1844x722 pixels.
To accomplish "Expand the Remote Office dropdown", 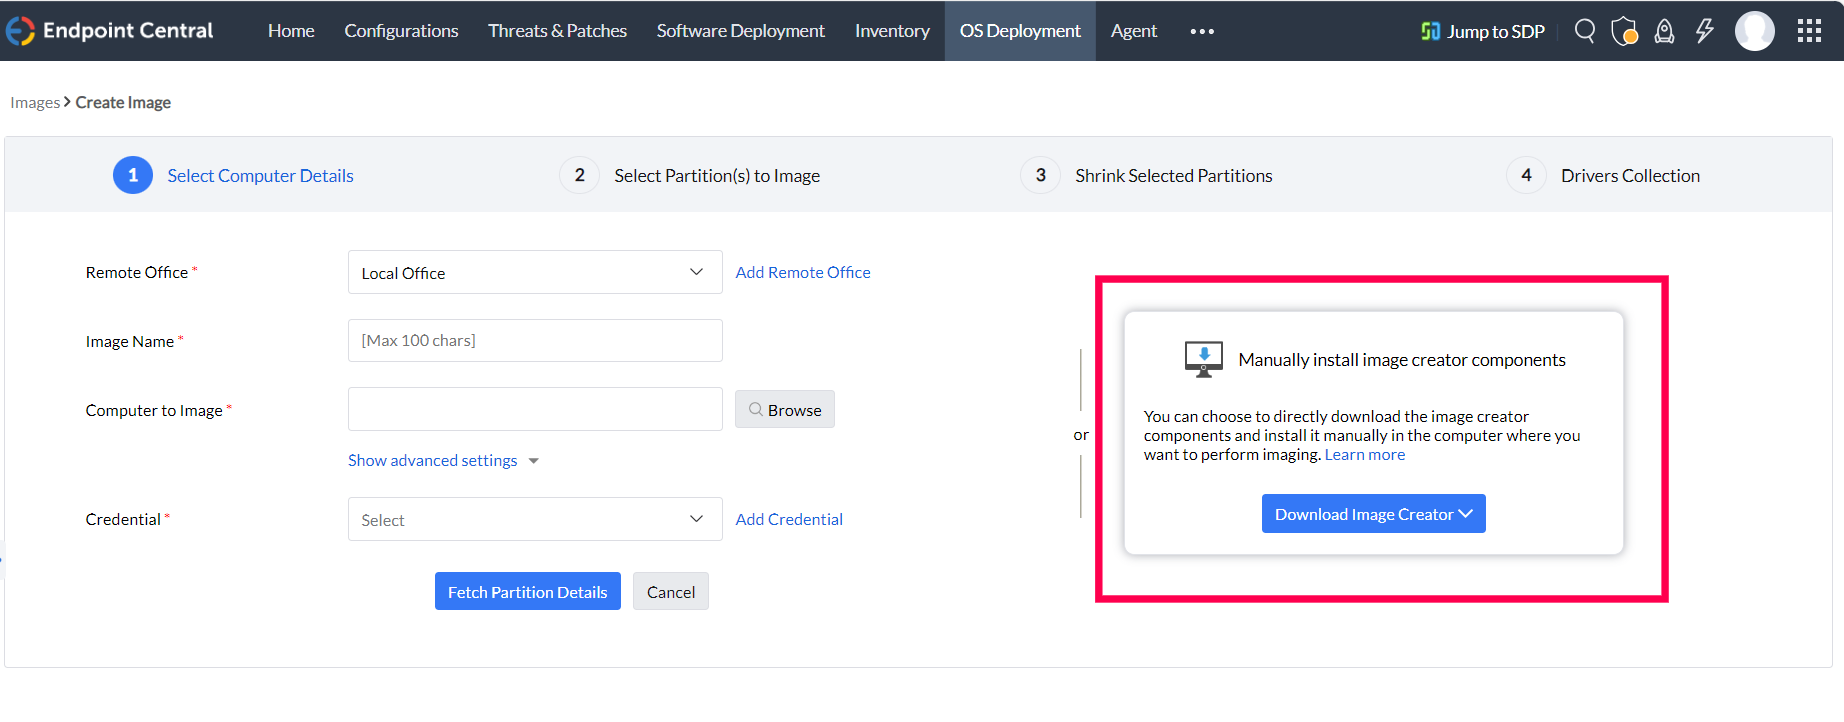I will (x=535, y=272).
